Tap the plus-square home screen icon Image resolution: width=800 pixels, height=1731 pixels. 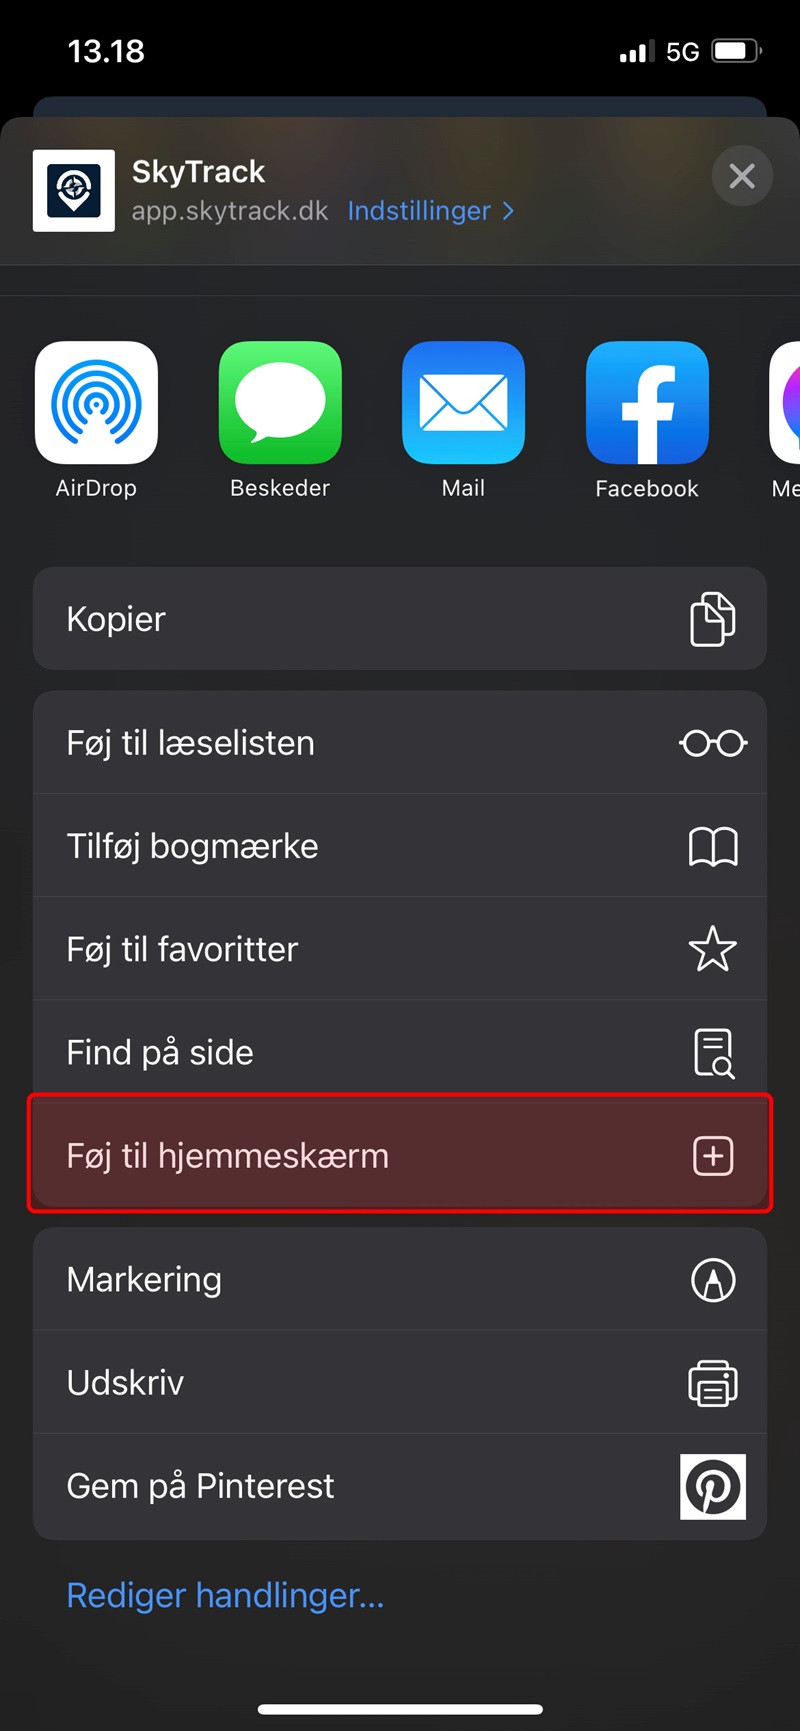pyautogui.click(x=713, y=1156)
